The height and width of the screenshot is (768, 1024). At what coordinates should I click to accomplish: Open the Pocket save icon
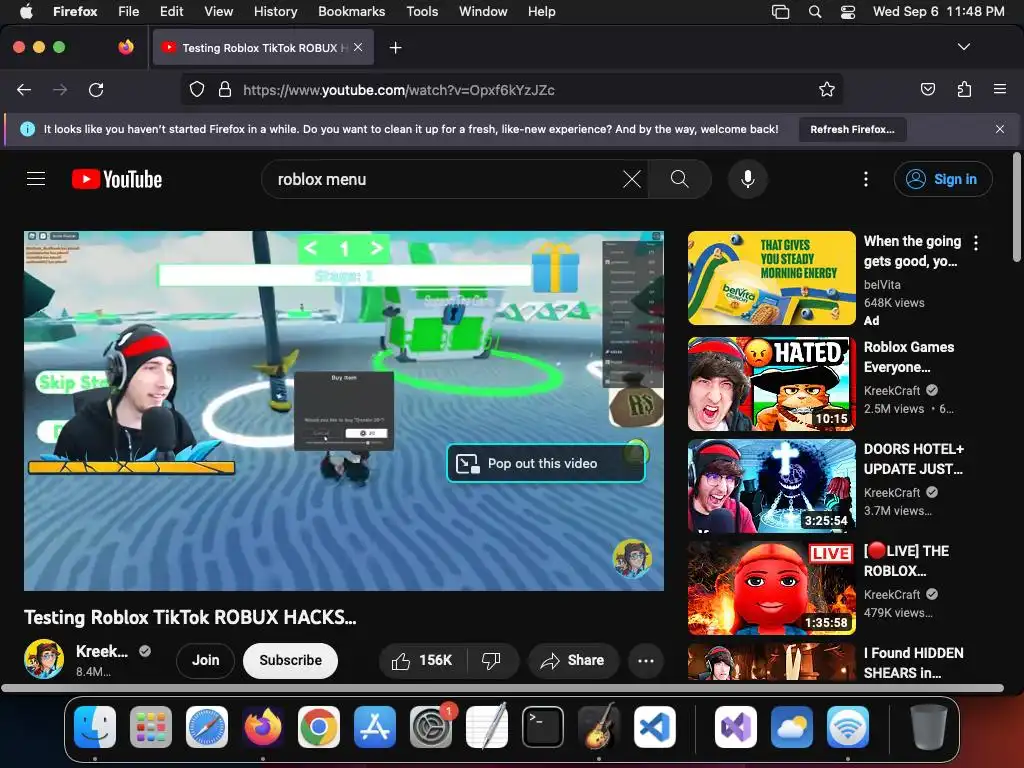click(927, 90)
